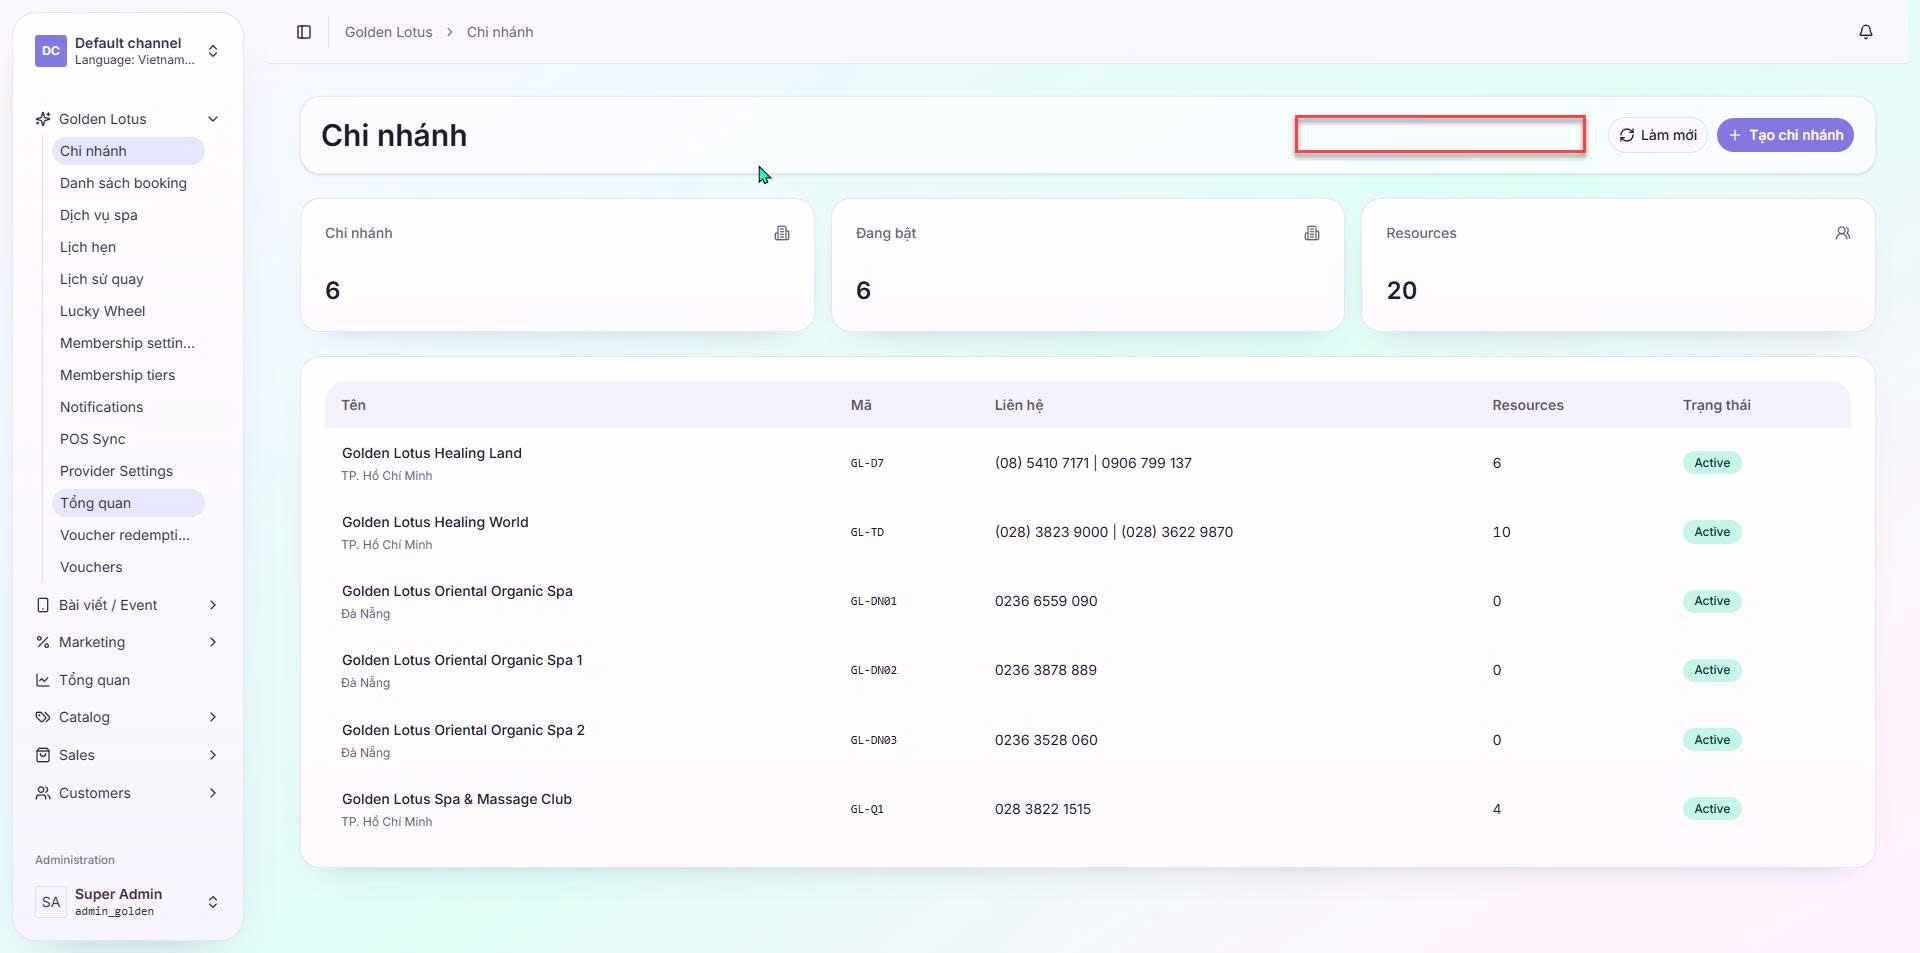
Task: Click the Golden Lotus sparkle icon
Action: [43, 119]
